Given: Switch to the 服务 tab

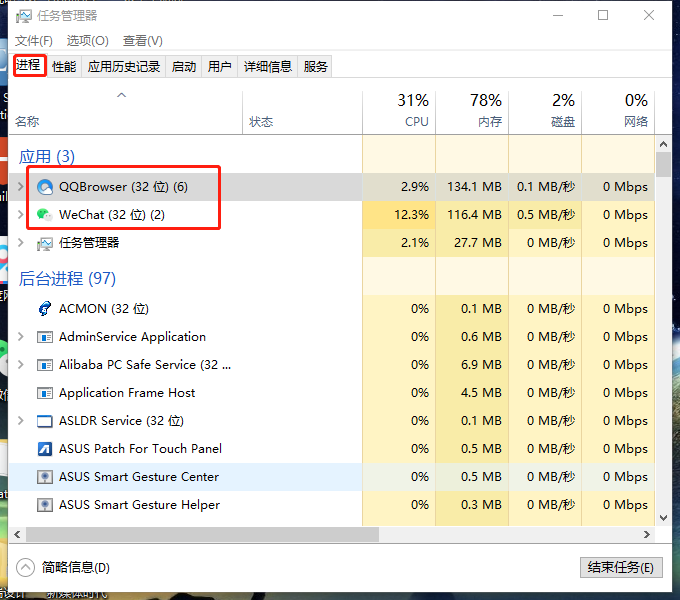Looking at the screenshot, I should 315,67.
